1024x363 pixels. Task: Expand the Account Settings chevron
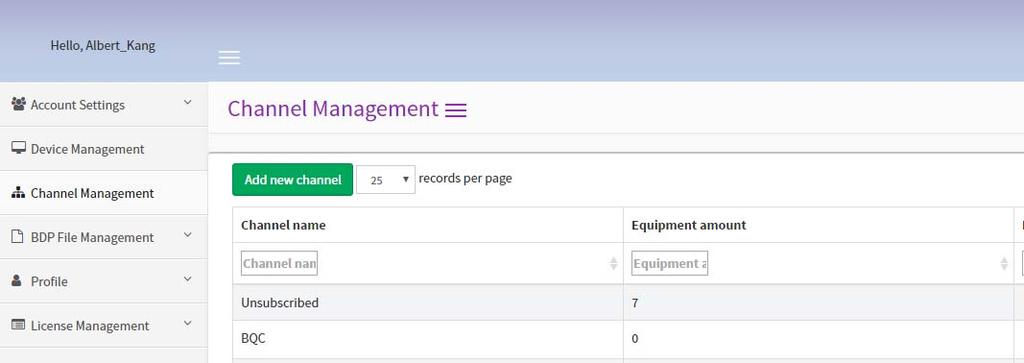[188, 103]
